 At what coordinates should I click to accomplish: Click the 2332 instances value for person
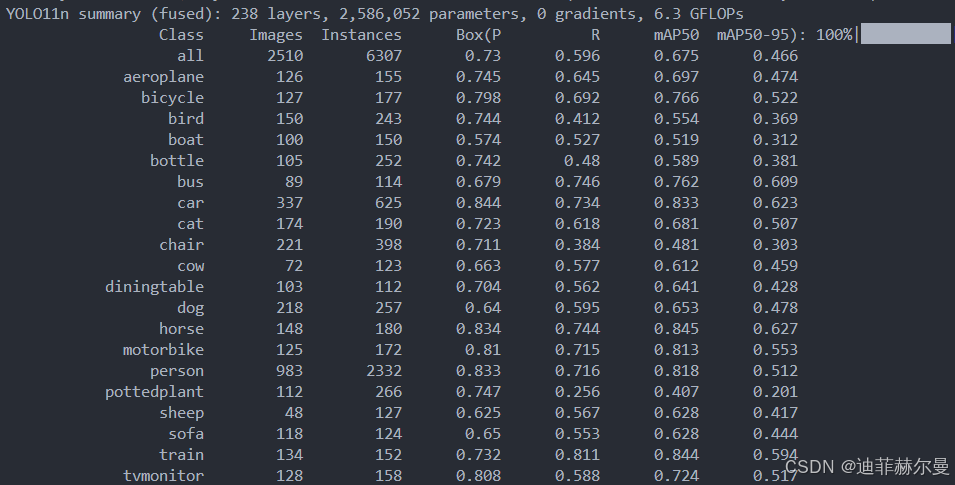coord(384,371)
